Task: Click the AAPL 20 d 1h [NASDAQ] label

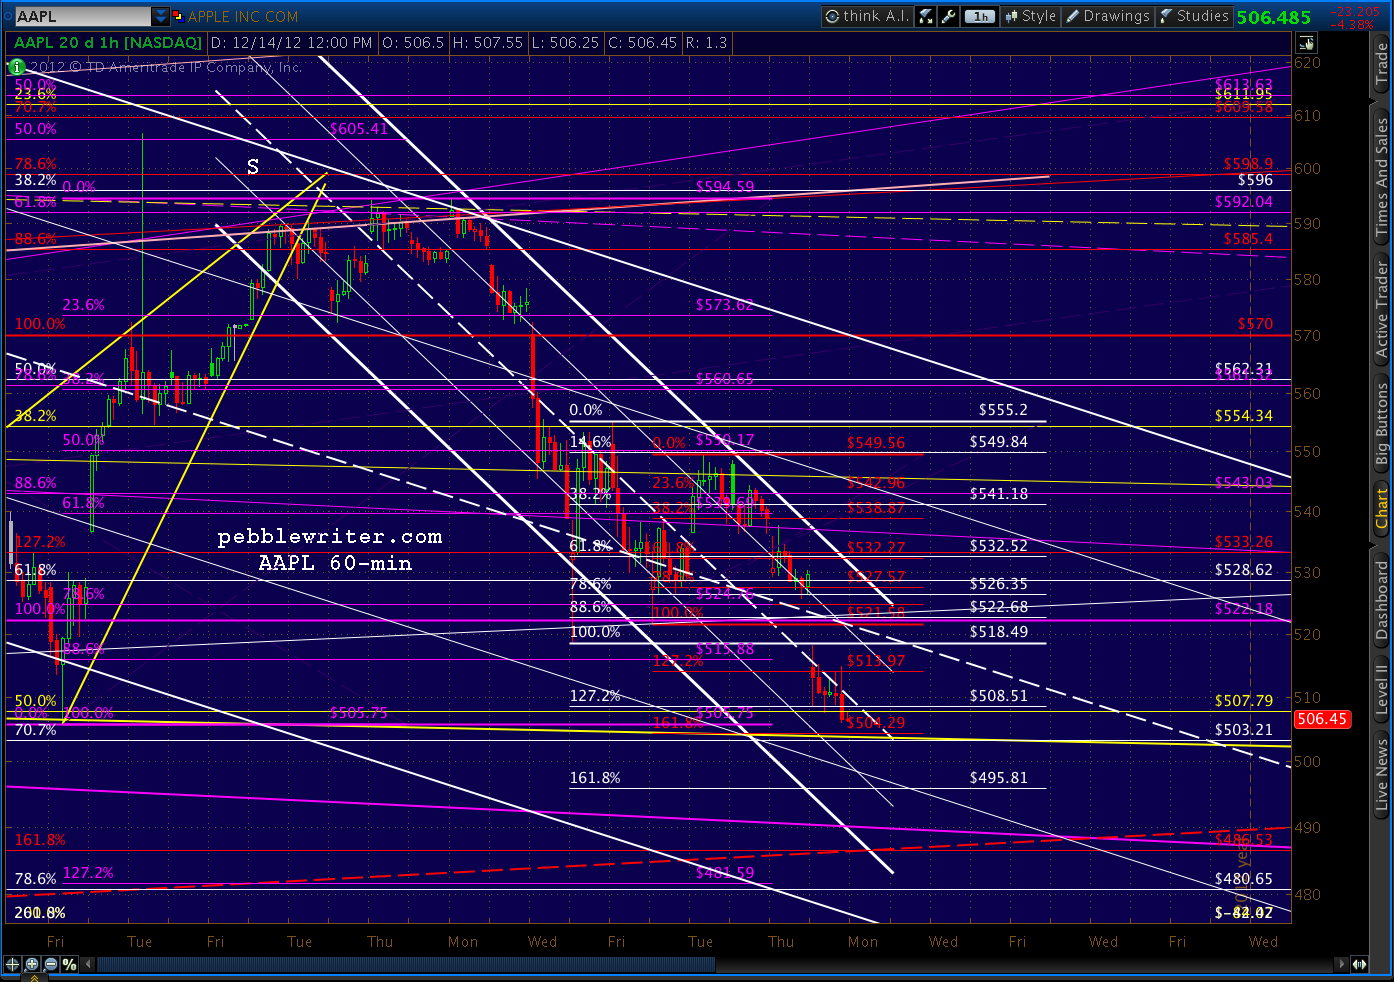Action: point(108,43)
